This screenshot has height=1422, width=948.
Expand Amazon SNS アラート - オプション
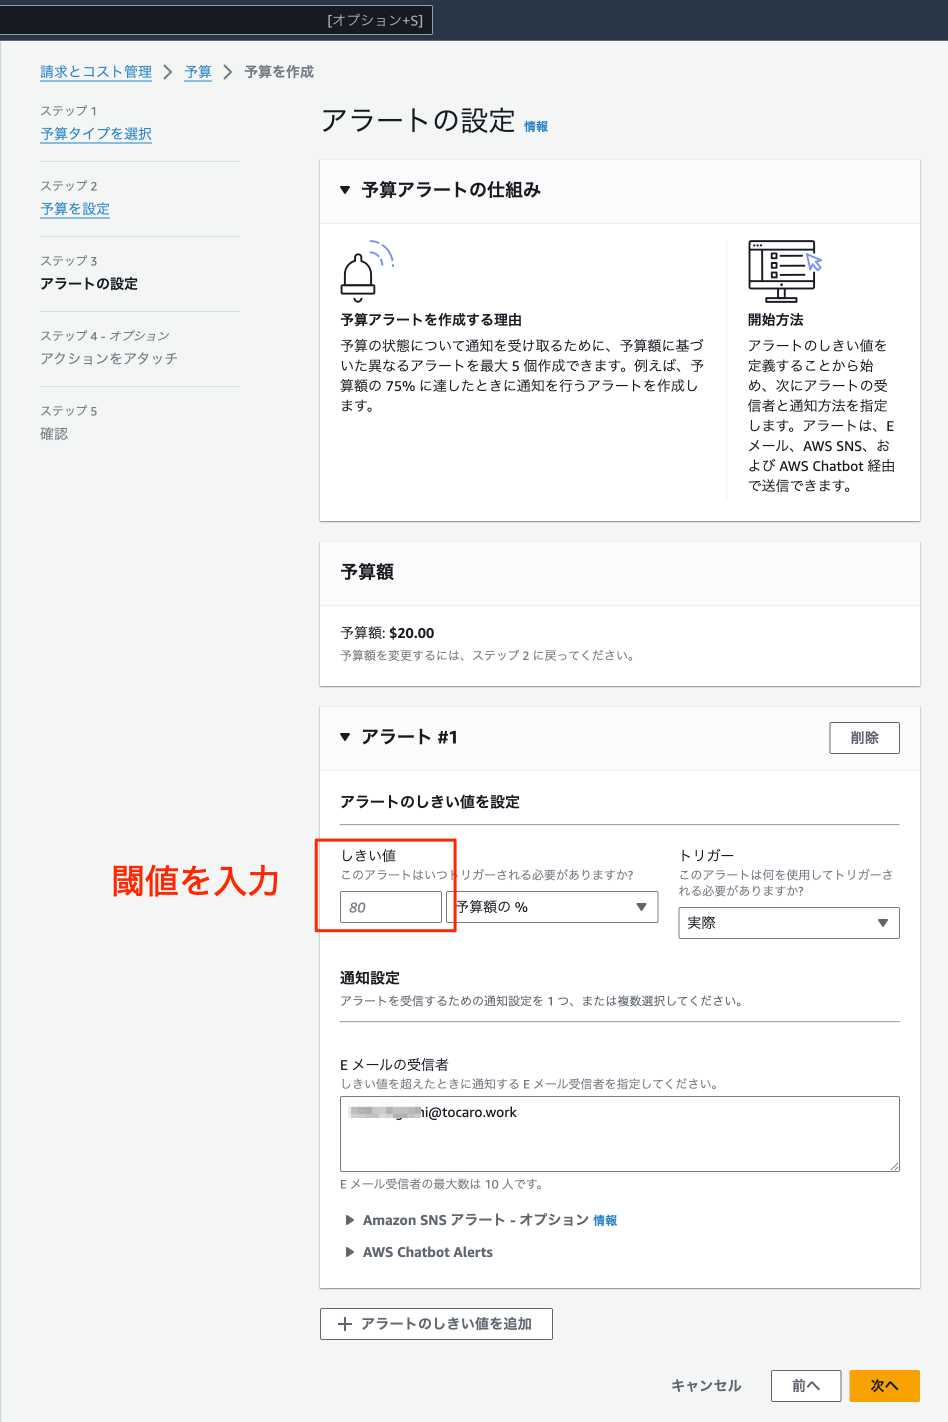point(350,1219)
